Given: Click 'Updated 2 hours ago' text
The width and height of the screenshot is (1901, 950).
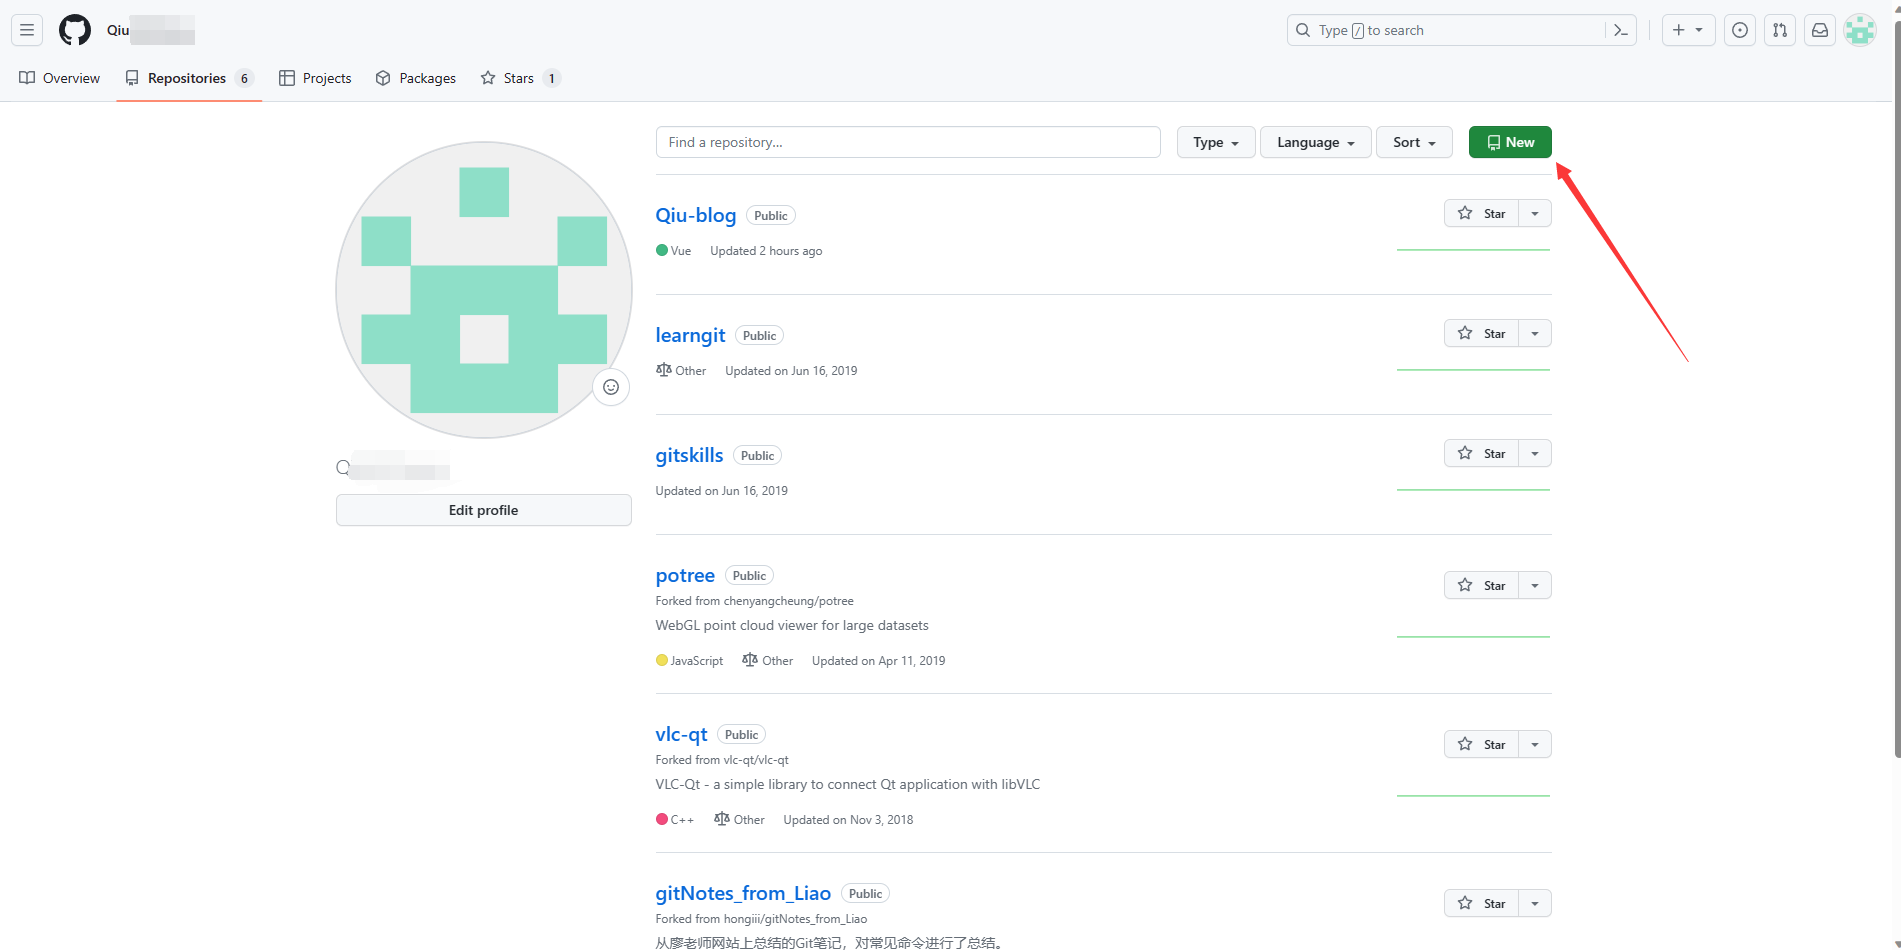Looking at the screenshot, I should [x=766, y=251].
